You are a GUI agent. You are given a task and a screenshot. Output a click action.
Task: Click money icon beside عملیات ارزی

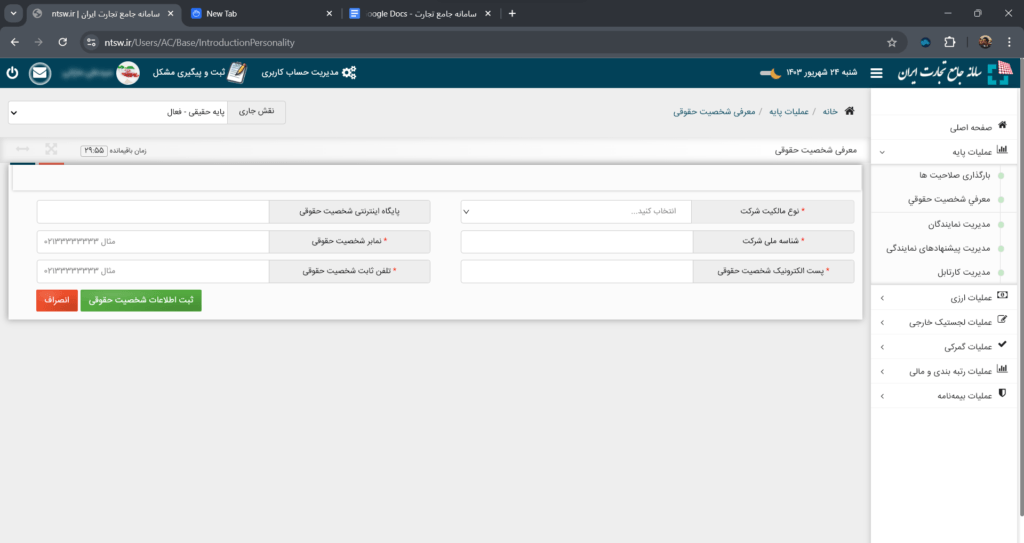coord(1002,295)
